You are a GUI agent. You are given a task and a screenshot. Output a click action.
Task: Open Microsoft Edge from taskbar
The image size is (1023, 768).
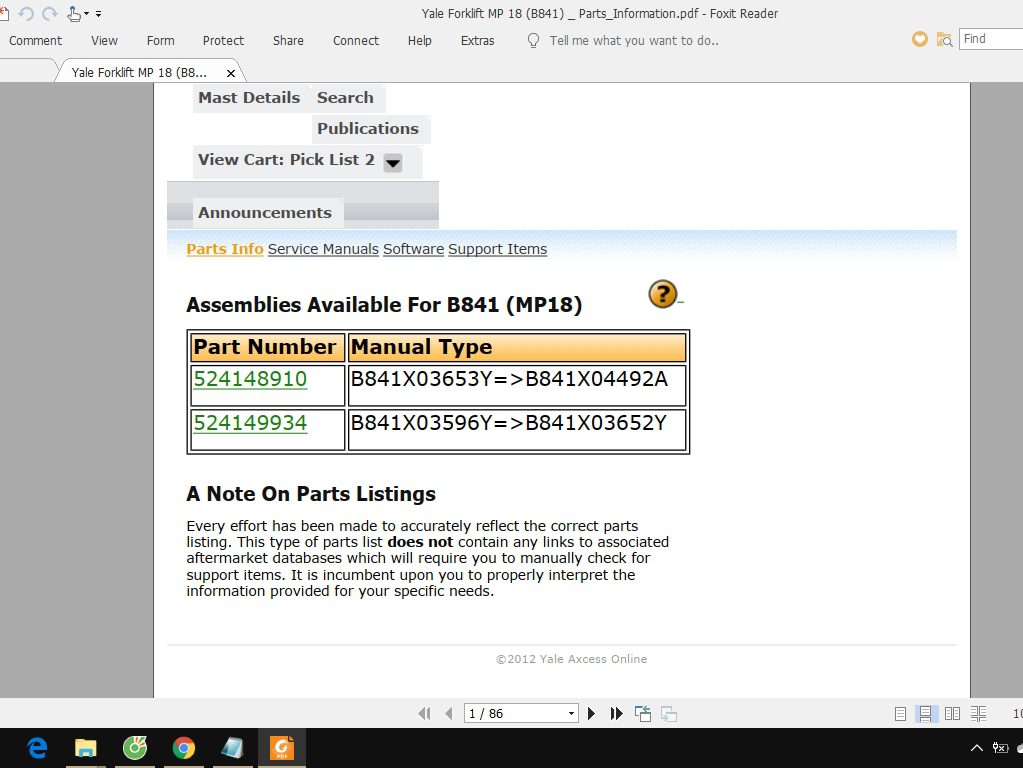pos(38,748)
